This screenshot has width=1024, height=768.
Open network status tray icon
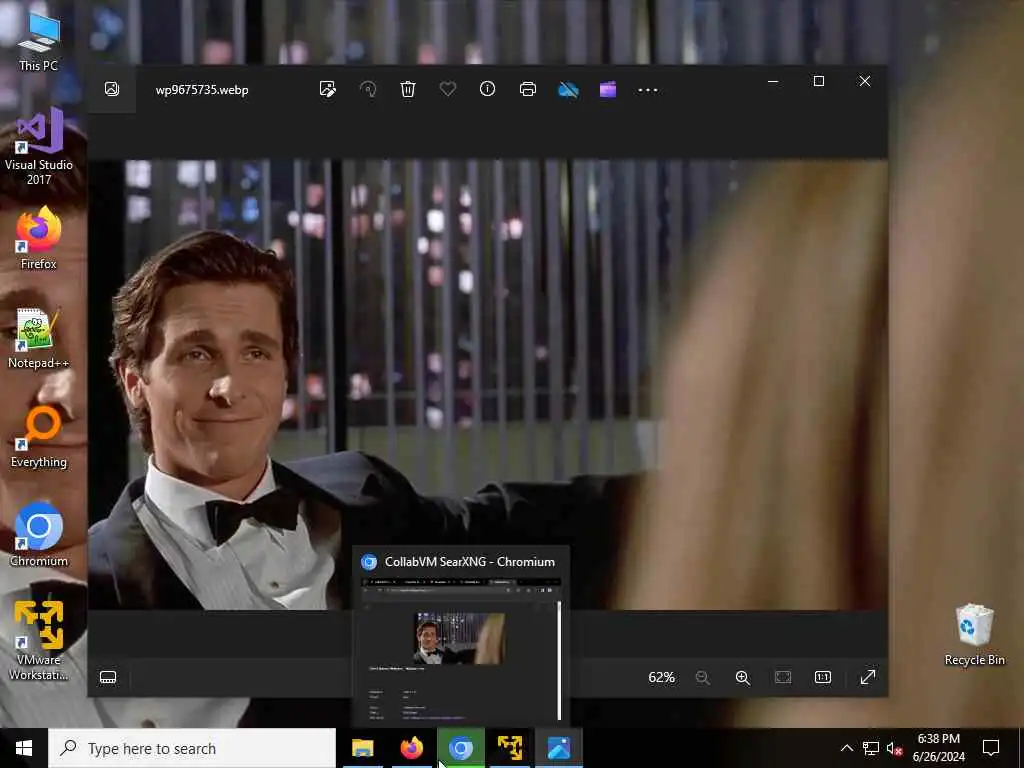[871, 748]
